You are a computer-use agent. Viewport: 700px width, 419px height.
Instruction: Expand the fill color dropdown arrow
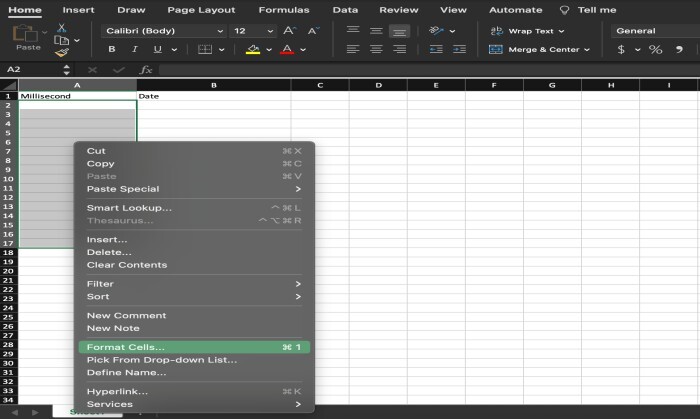coord(269,50)
